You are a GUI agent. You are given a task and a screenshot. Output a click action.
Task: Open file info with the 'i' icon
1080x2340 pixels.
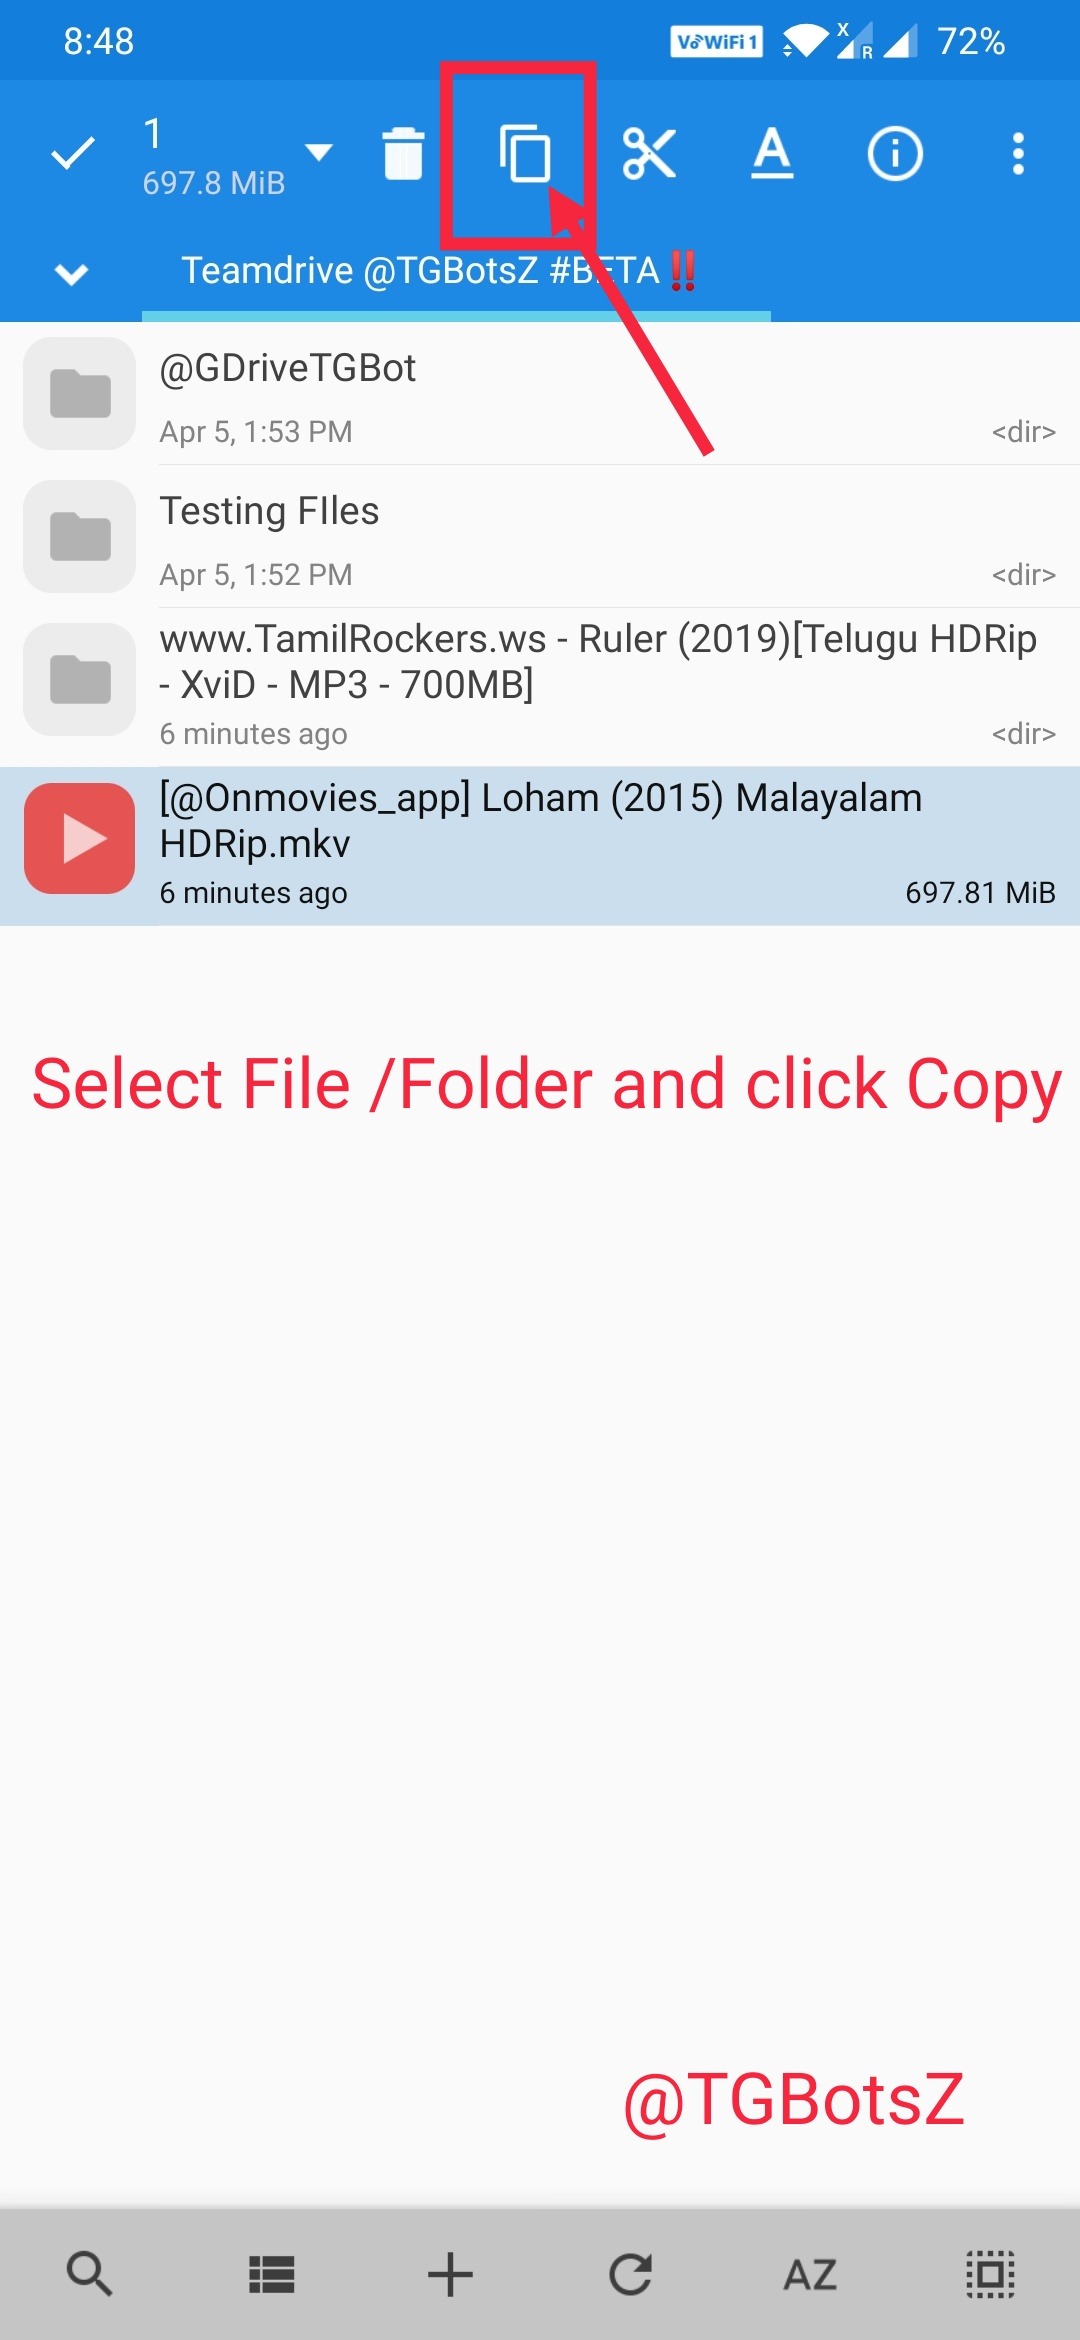pos(895,154)
